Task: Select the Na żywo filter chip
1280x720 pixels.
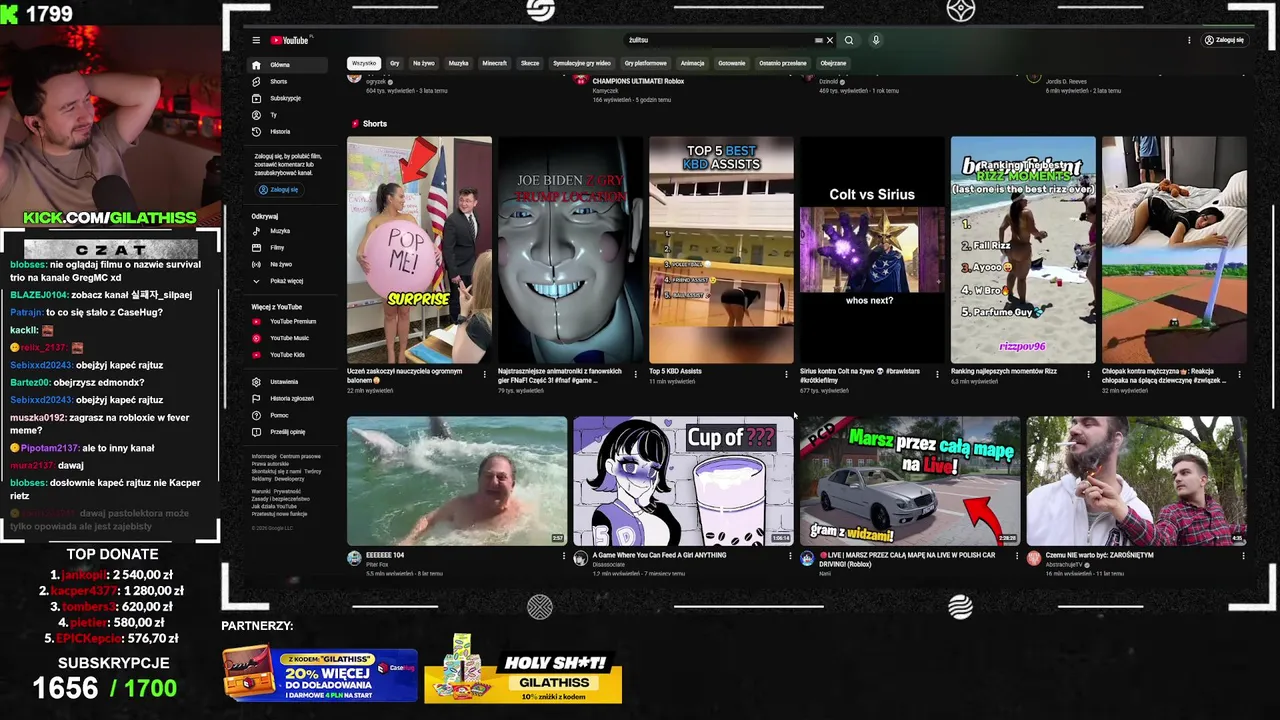Action: tap(424, 63)
